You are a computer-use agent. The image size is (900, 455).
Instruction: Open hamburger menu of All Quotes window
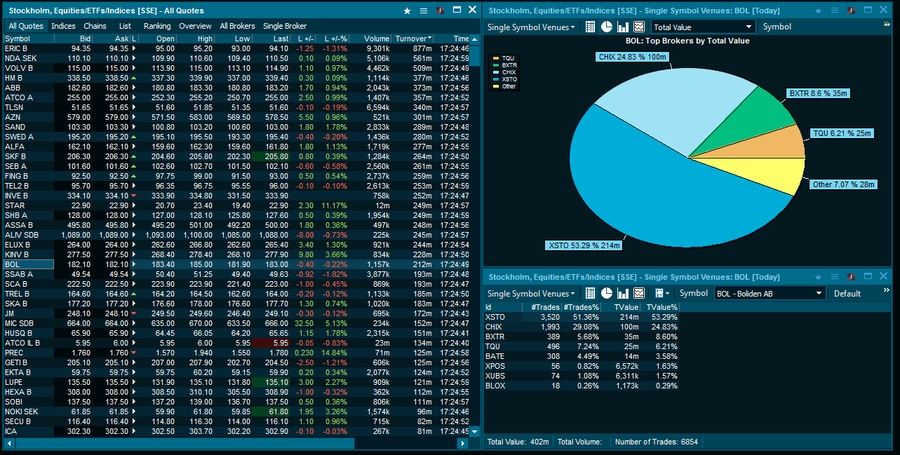[x=424, y=9]
